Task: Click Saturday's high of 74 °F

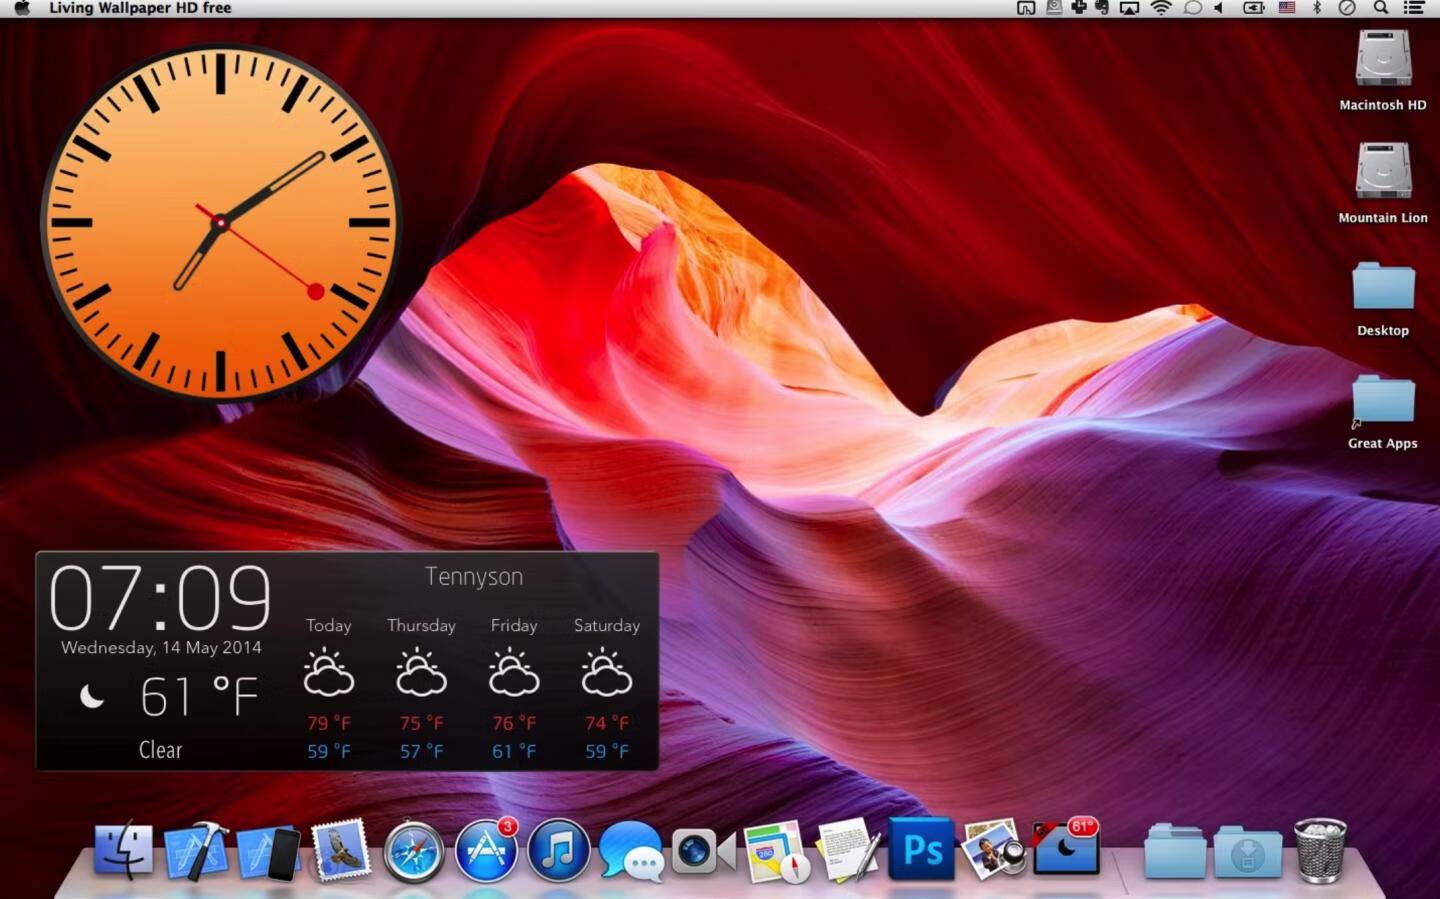Action: pyautogui.click(x=607, y=723)
